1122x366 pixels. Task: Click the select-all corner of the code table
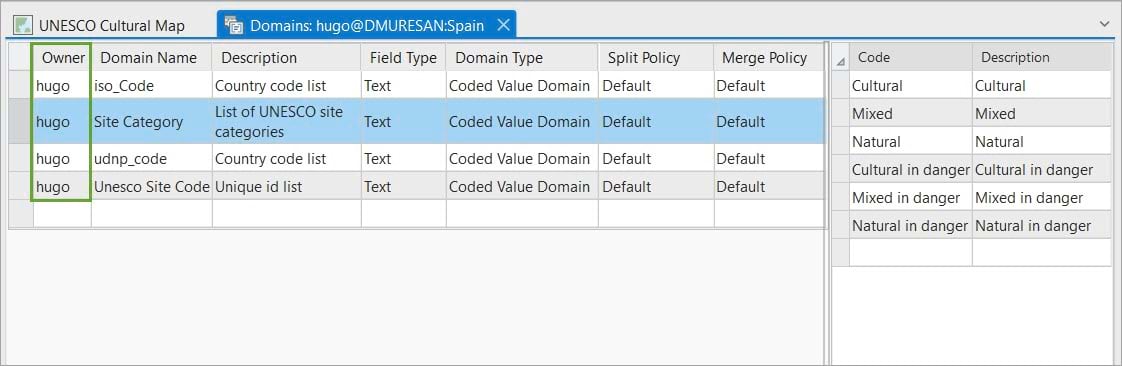(841, 58)
